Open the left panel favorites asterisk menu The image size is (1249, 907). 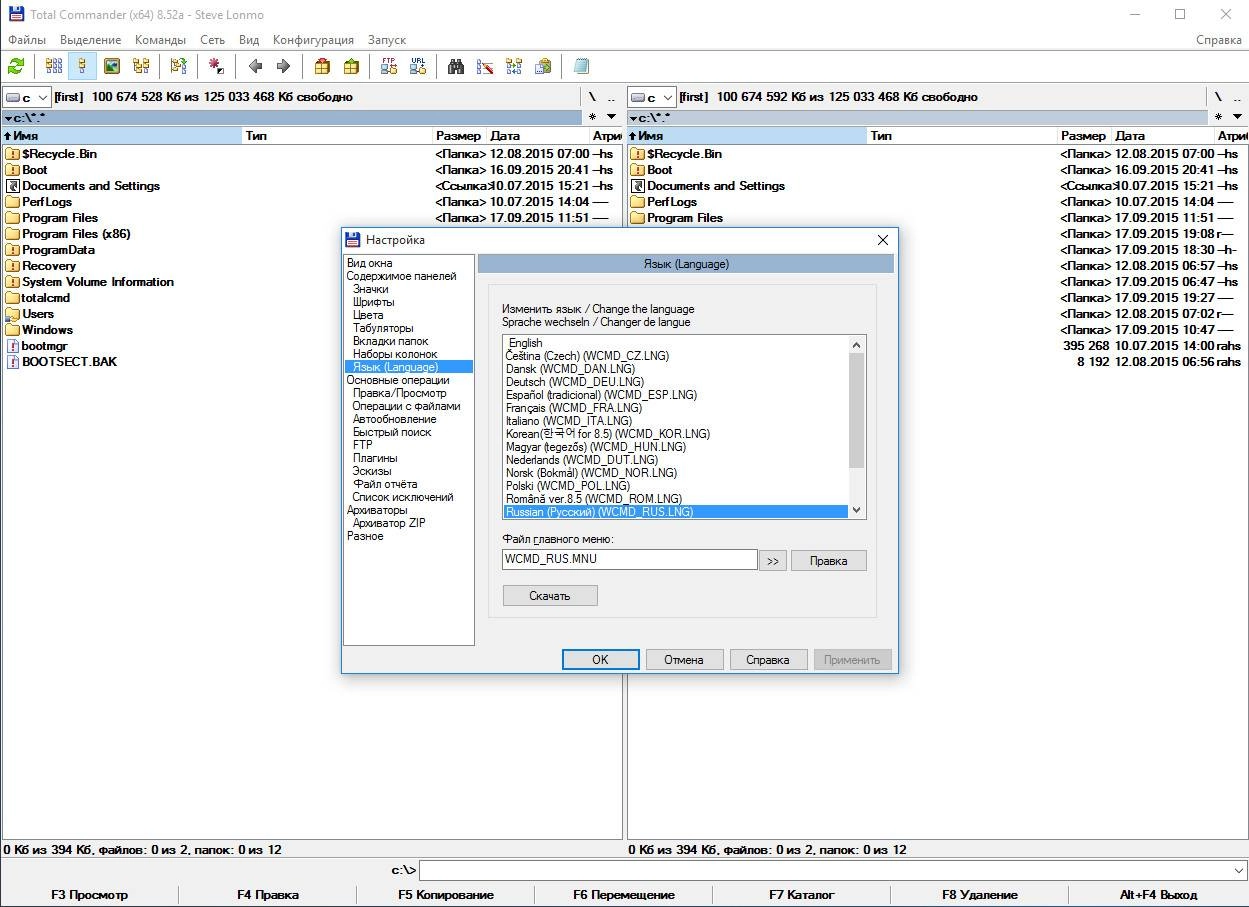[592, 117]
